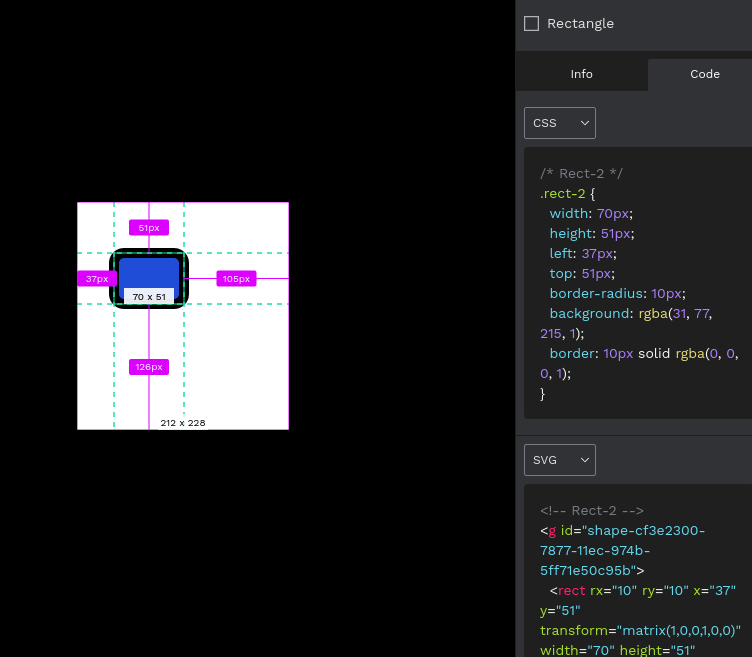Viewport: 752px width, 657px height.
Task: Click the background rgba value in CSS
Action: [674, 313]
